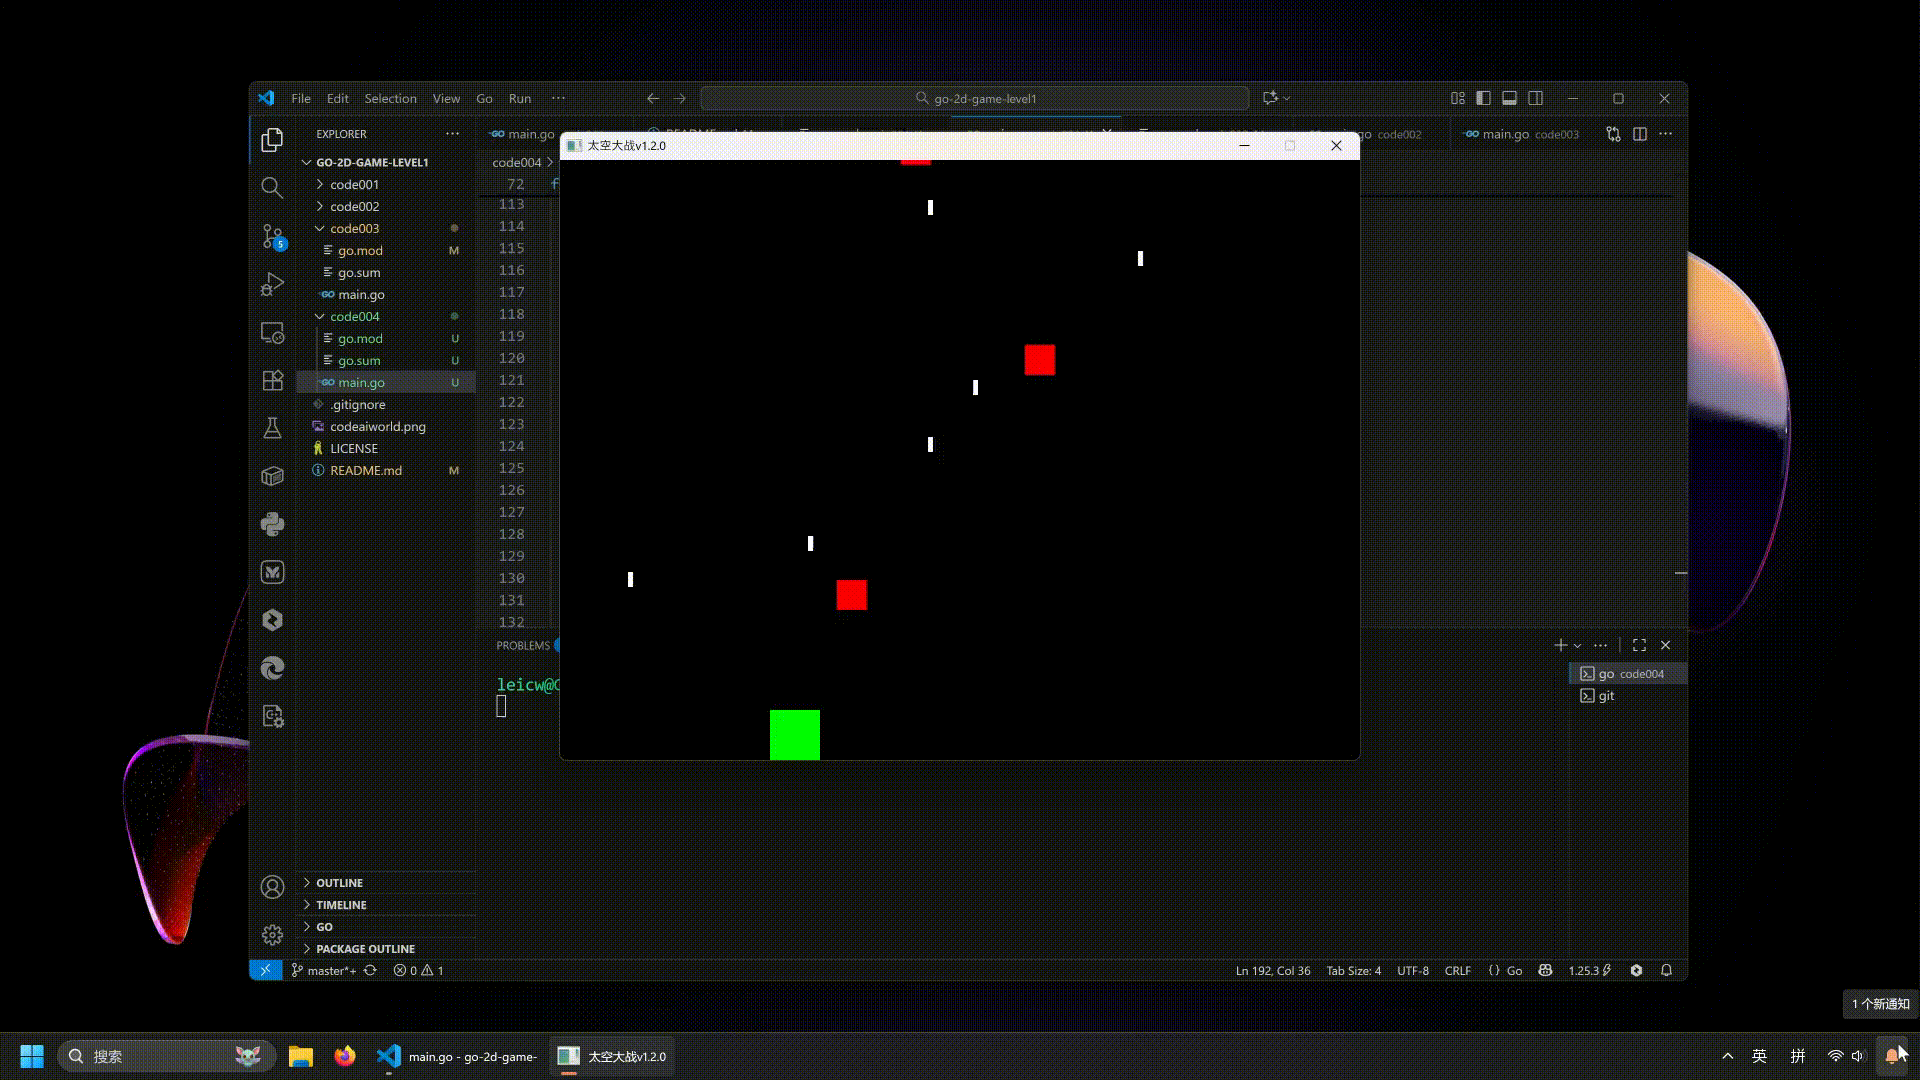The width and height of the screenshot is (1920, 1080).
Task: Open the Accounts icon
Action: (272, 887)
